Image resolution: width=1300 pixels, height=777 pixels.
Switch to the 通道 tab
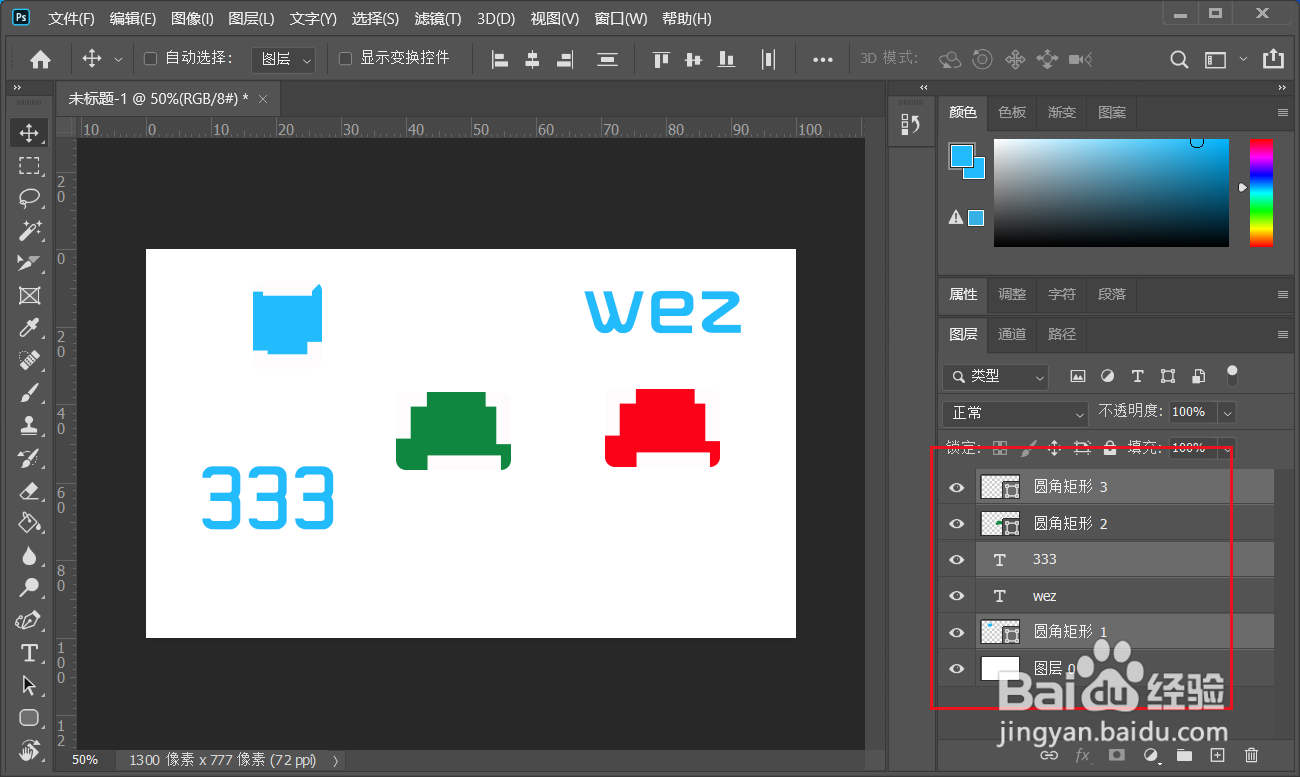1012,334
